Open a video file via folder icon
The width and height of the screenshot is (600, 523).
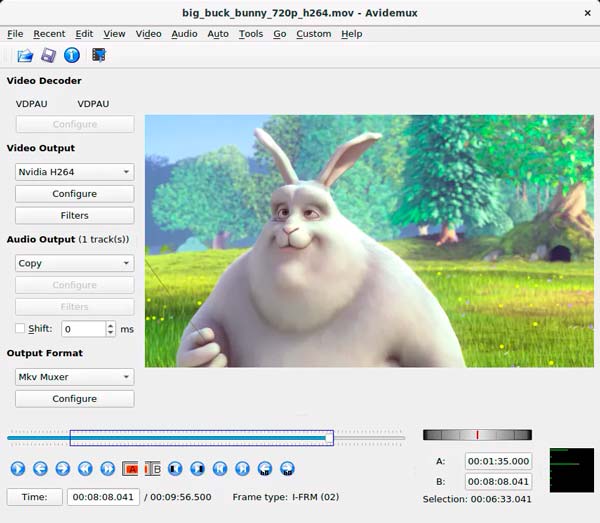tap(25, 56)
